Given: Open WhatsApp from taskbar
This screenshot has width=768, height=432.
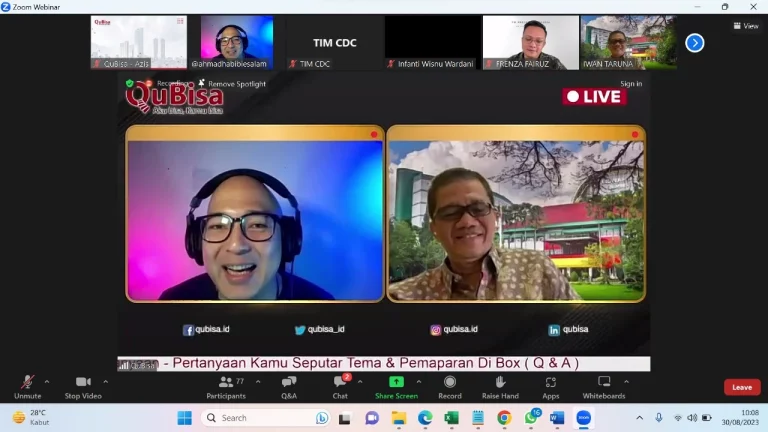Looking at the screenshot, I should pos(531,418).
